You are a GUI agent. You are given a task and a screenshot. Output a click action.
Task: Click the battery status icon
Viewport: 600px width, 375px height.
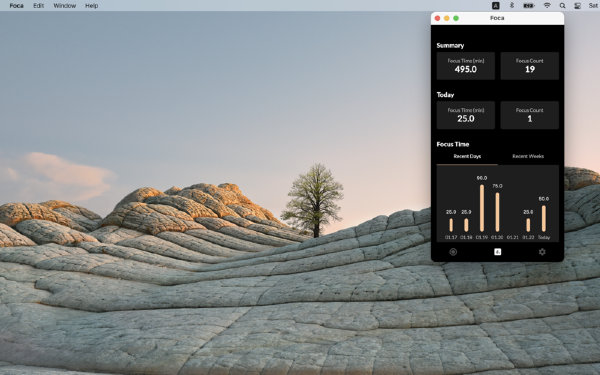tap(529, 5)
